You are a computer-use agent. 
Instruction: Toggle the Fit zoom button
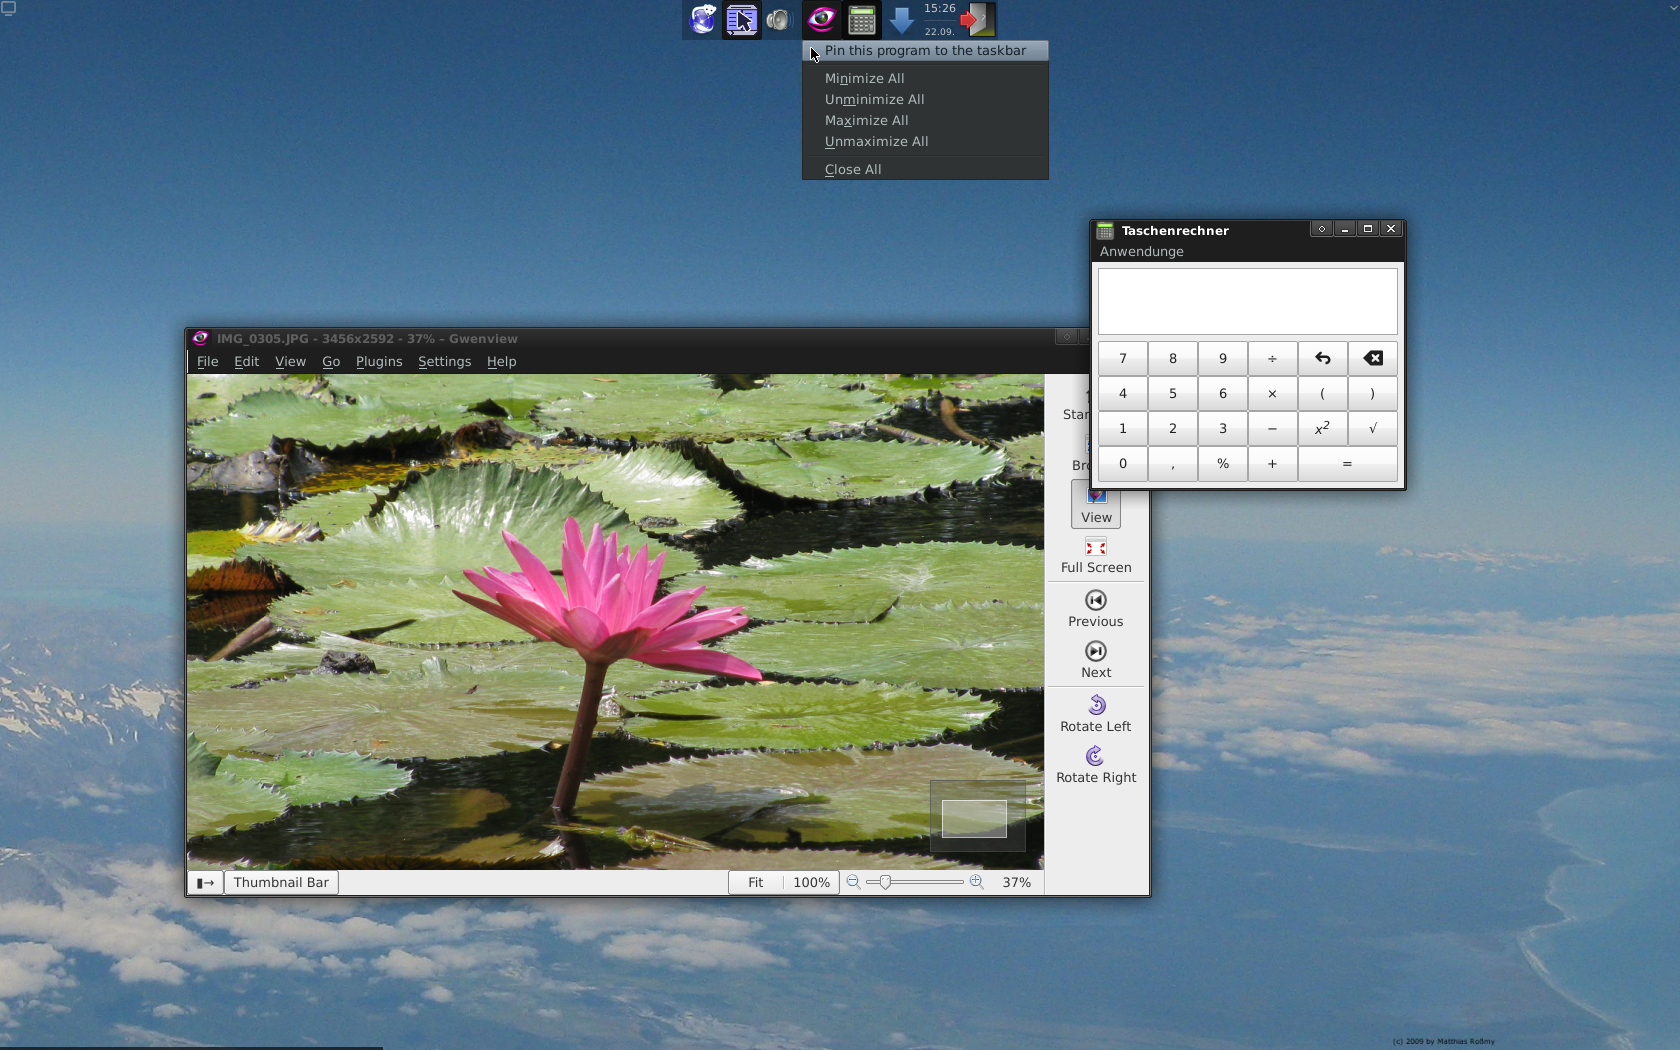coord(755,882)
